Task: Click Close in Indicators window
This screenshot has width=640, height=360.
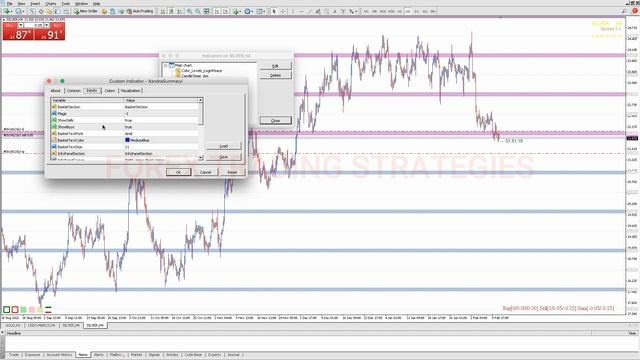Action: [276, 120]
